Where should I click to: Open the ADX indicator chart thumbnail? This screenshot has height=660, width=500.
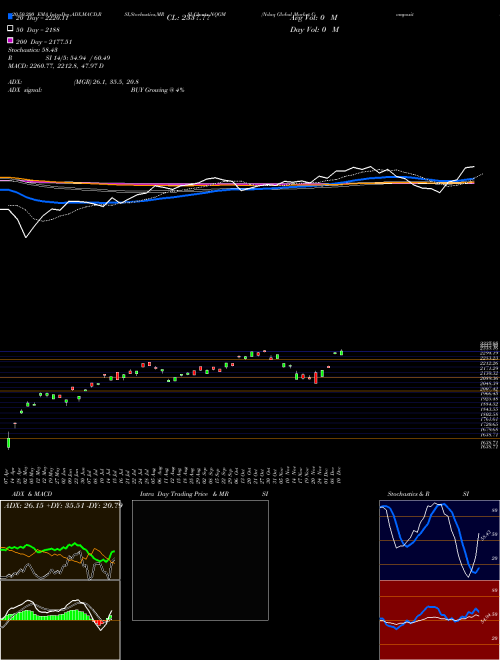[60, 540]
